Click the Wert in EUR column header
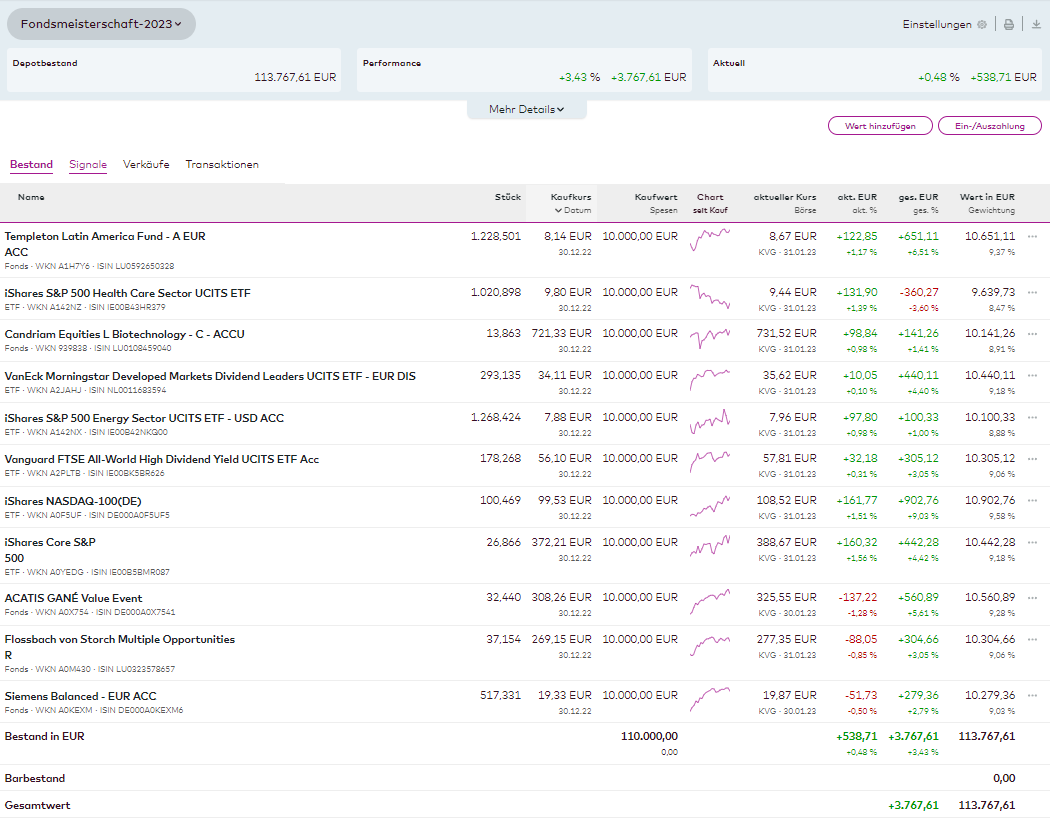Viewport: 1052px width, 821px height. (x=986, y=198)
